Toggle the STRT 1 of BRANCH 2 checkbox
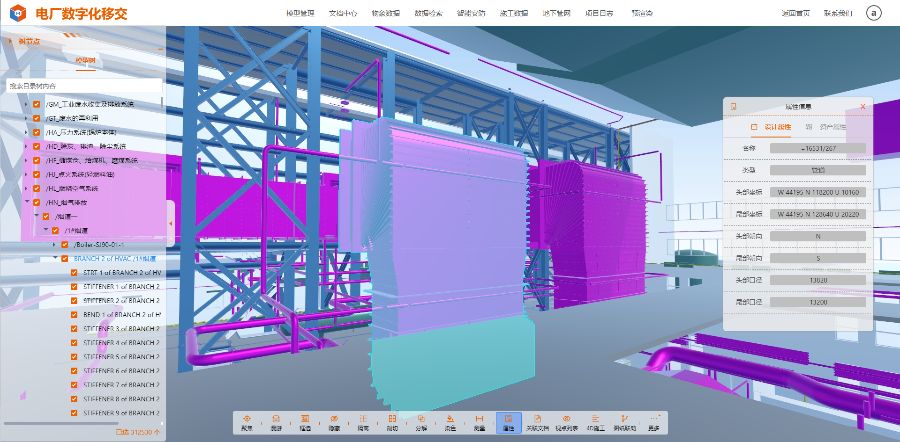The width and height of the screenshot is (900, 442). [74, 272]
